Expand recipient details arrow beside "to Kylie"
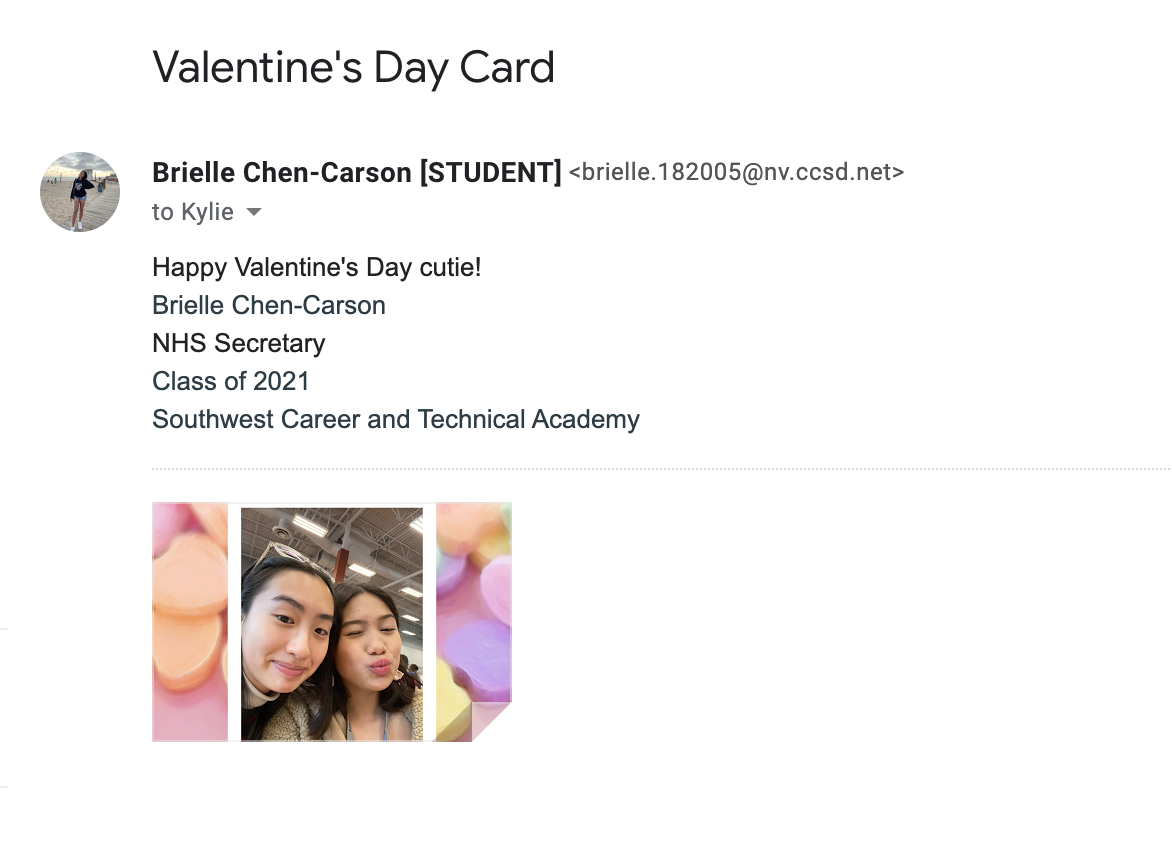The height and width of the screenshot is (848, 1172). tap(254, 212)
